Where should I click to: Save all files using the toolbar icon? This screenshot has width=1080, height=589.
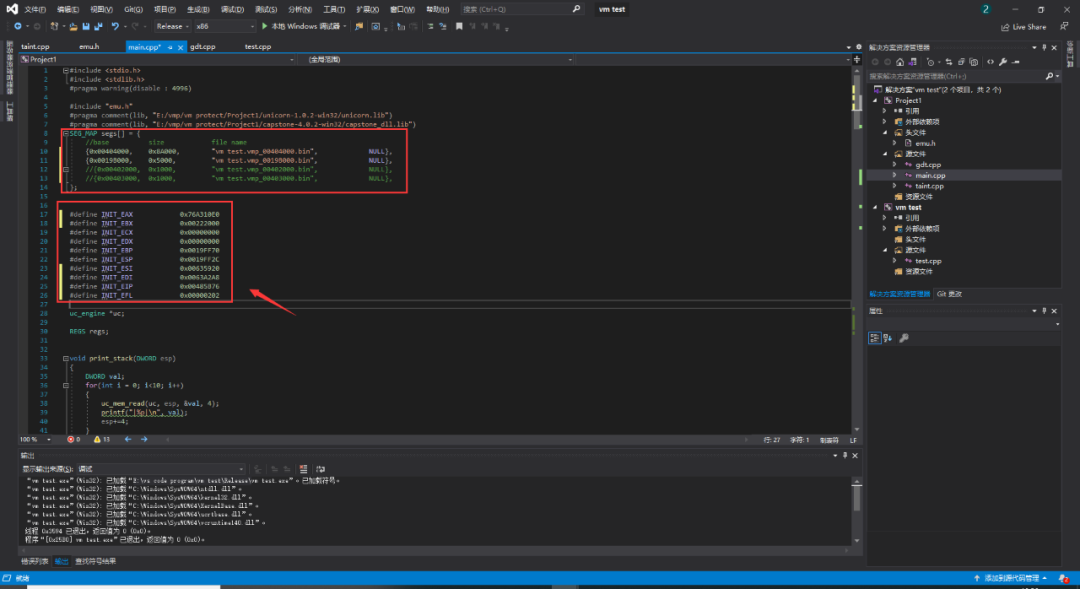(x=98, y=26)
